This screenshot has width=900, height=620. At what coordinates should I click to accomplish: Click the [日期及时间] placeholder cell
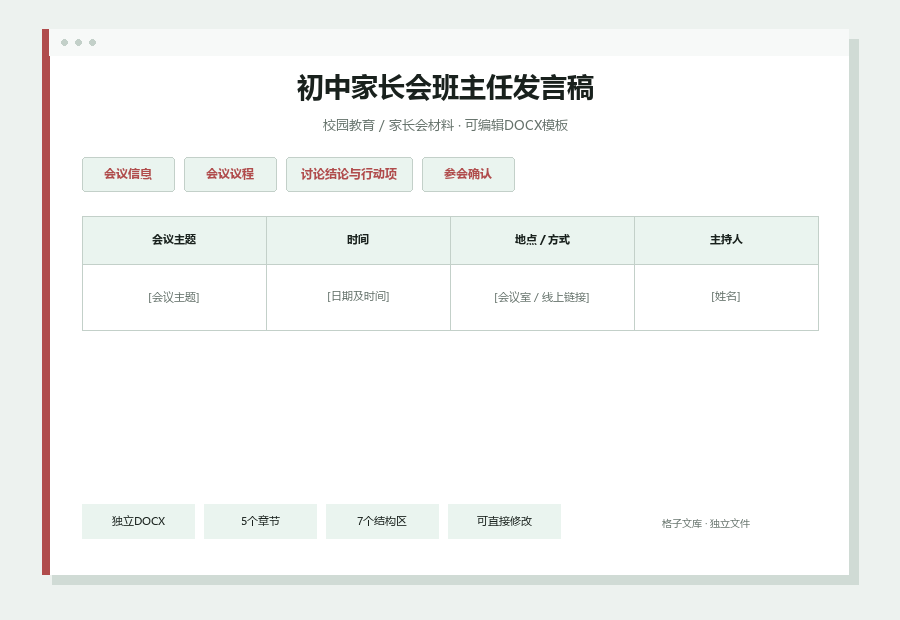pos(358,297)
